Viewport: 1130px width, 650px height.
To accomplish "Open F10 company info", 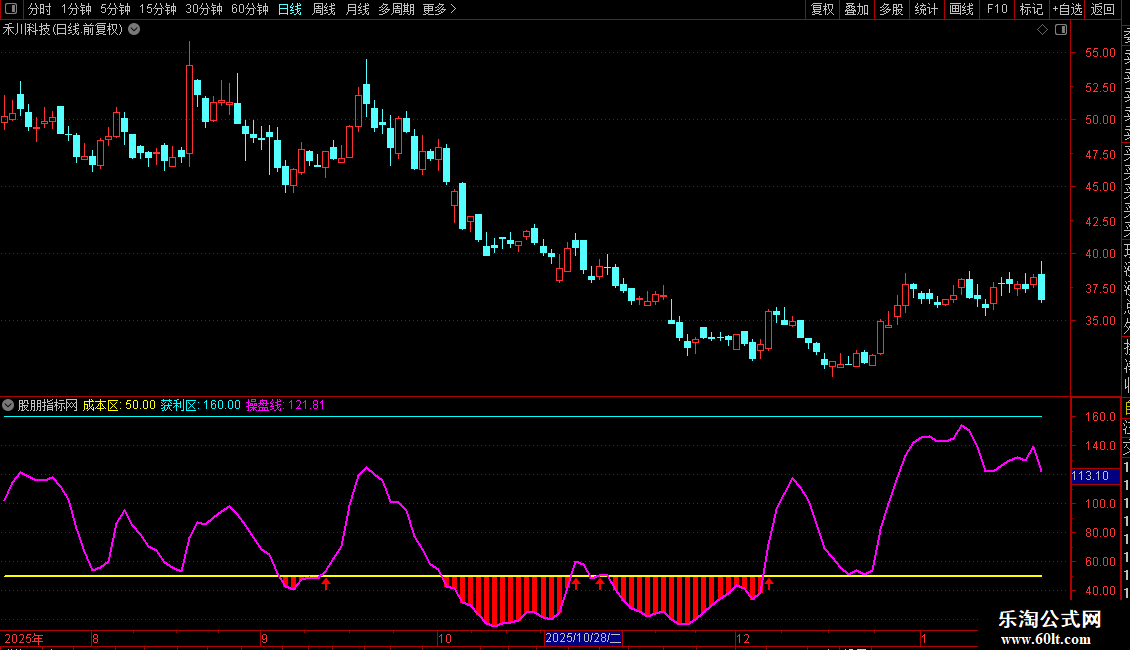I will (x=997, y=9).
